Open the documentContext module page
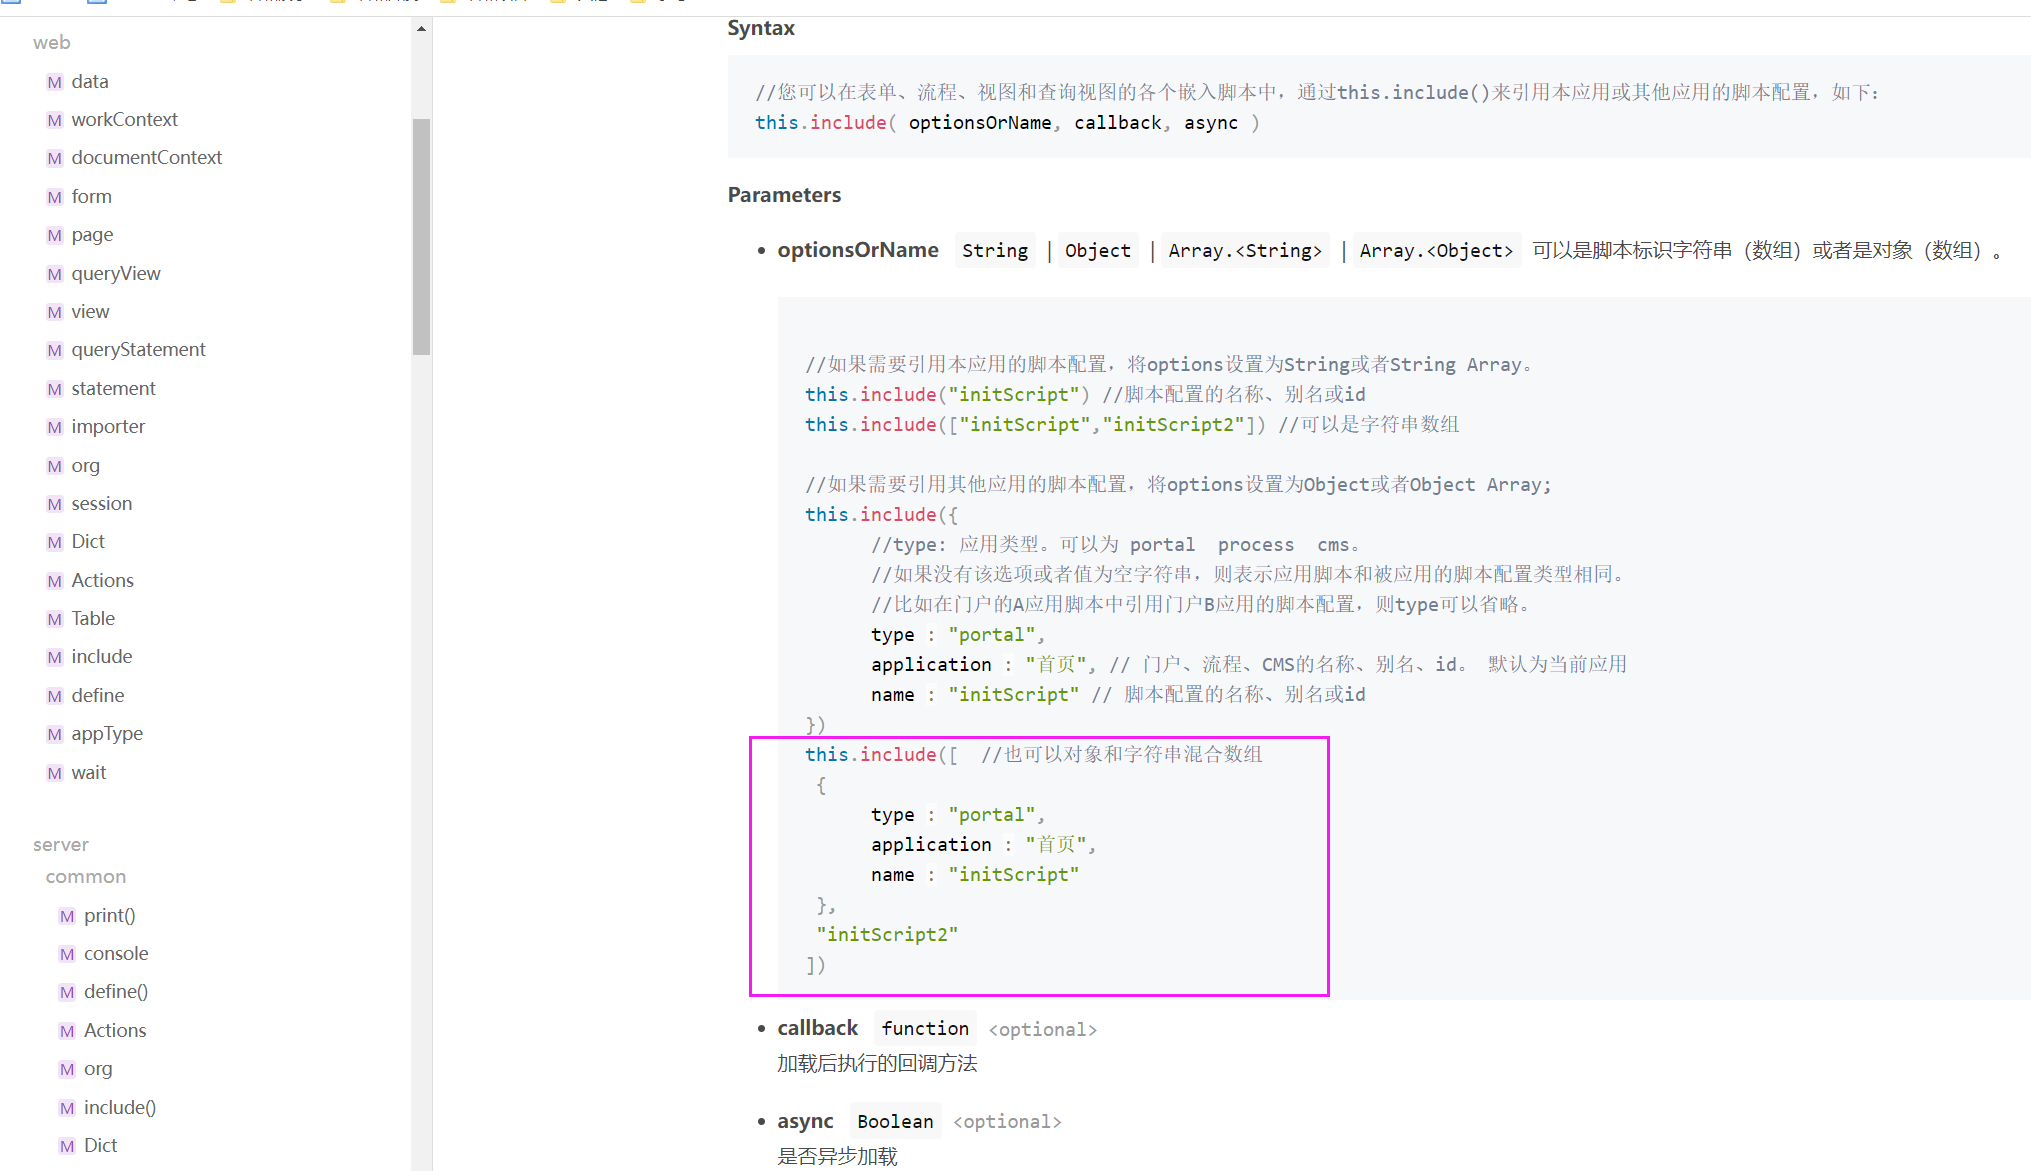Viewport: 2031px width, 1171px height. 146,158
